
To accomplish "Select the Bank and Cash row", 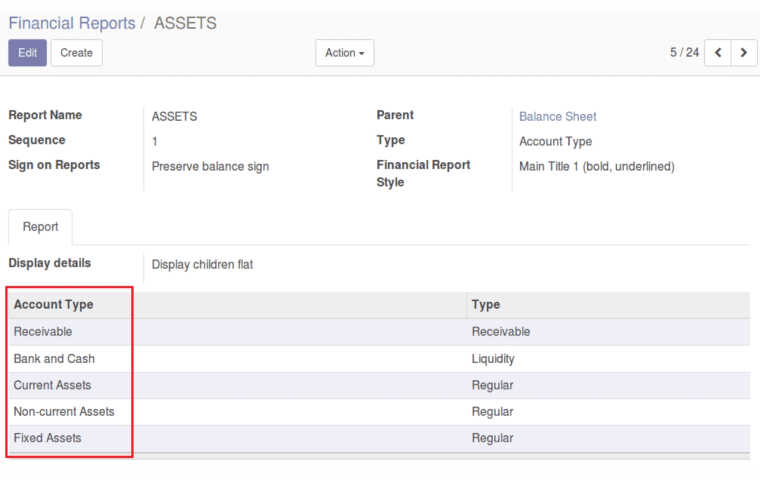I will click(x=379, y=359).
